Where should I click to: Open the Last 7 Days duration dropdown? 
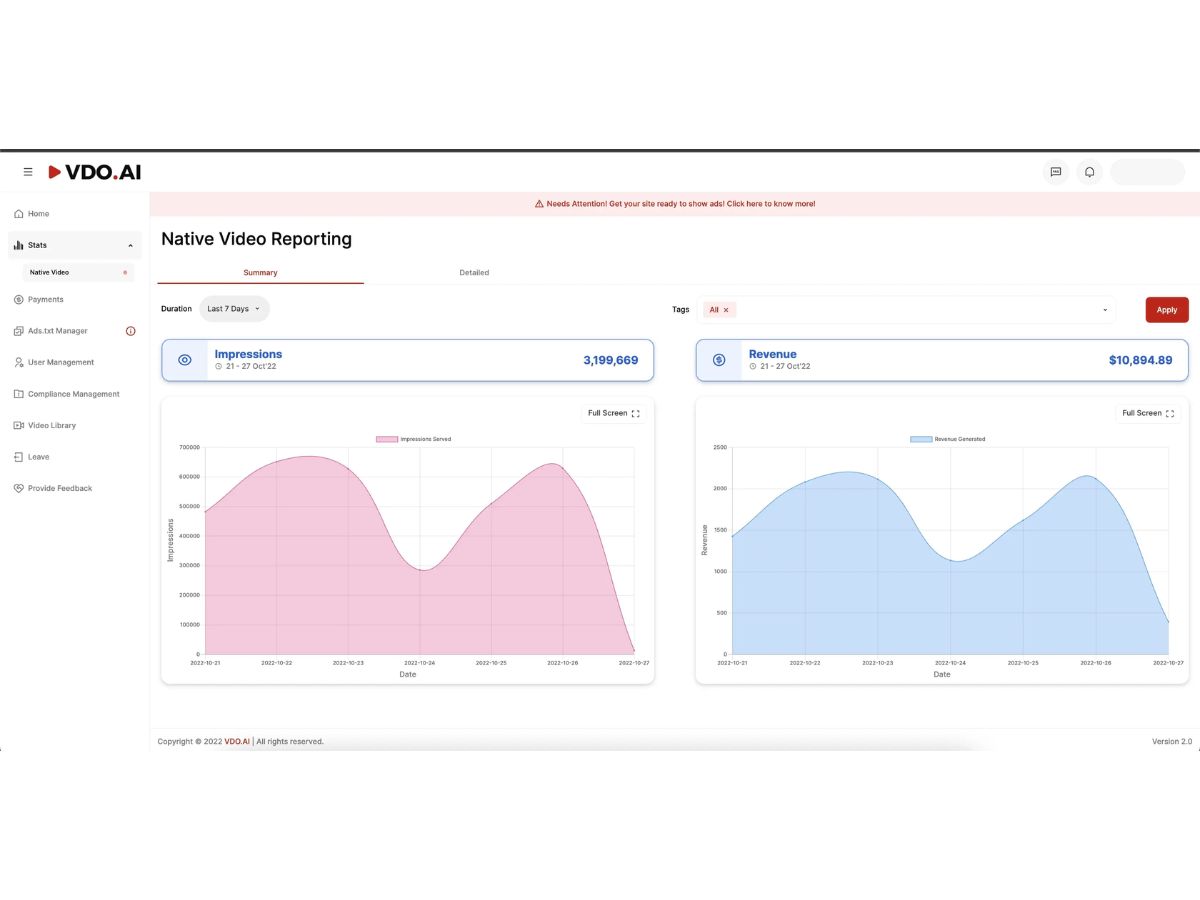(x=234, y=309)
